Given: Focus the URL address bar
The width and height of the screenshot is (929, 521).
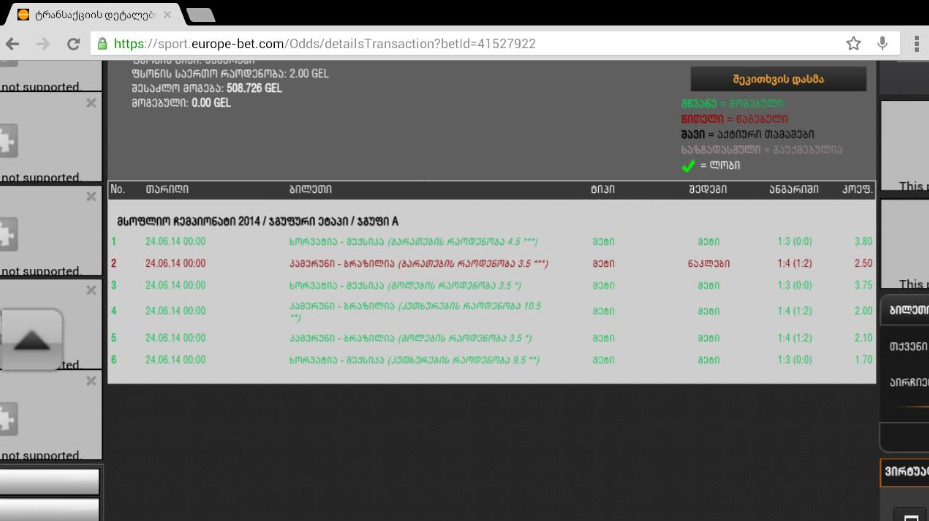Looking at the screenshot, I should (x=474, y=44).
